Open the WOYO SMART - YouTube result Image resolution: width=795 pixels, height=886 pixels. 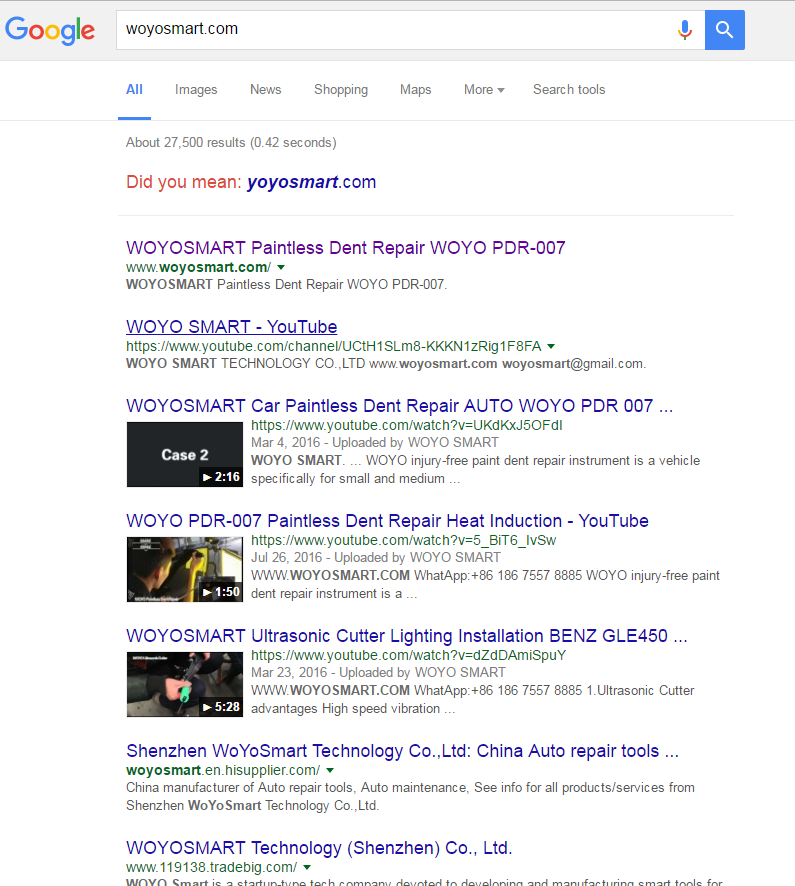click(x=232, y=327)
